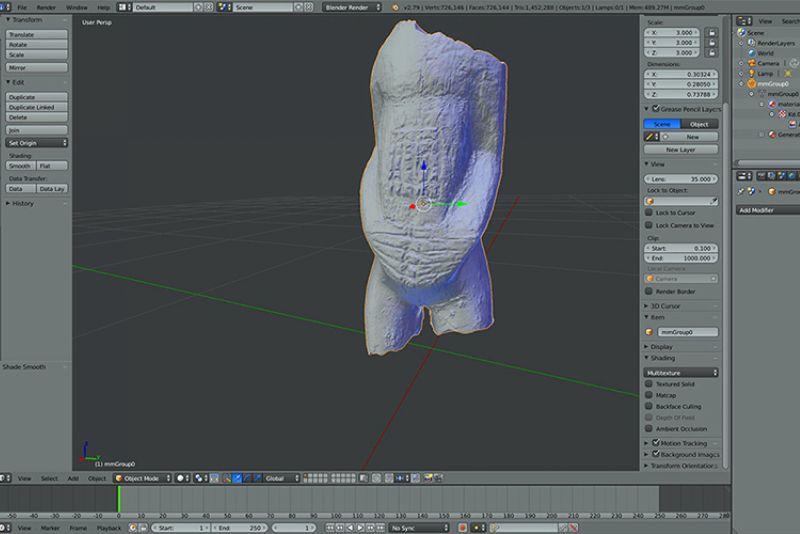Switch grease pencil source to Object tab
The width and height of the screenshot is (800, 534).
click(699, 124)
